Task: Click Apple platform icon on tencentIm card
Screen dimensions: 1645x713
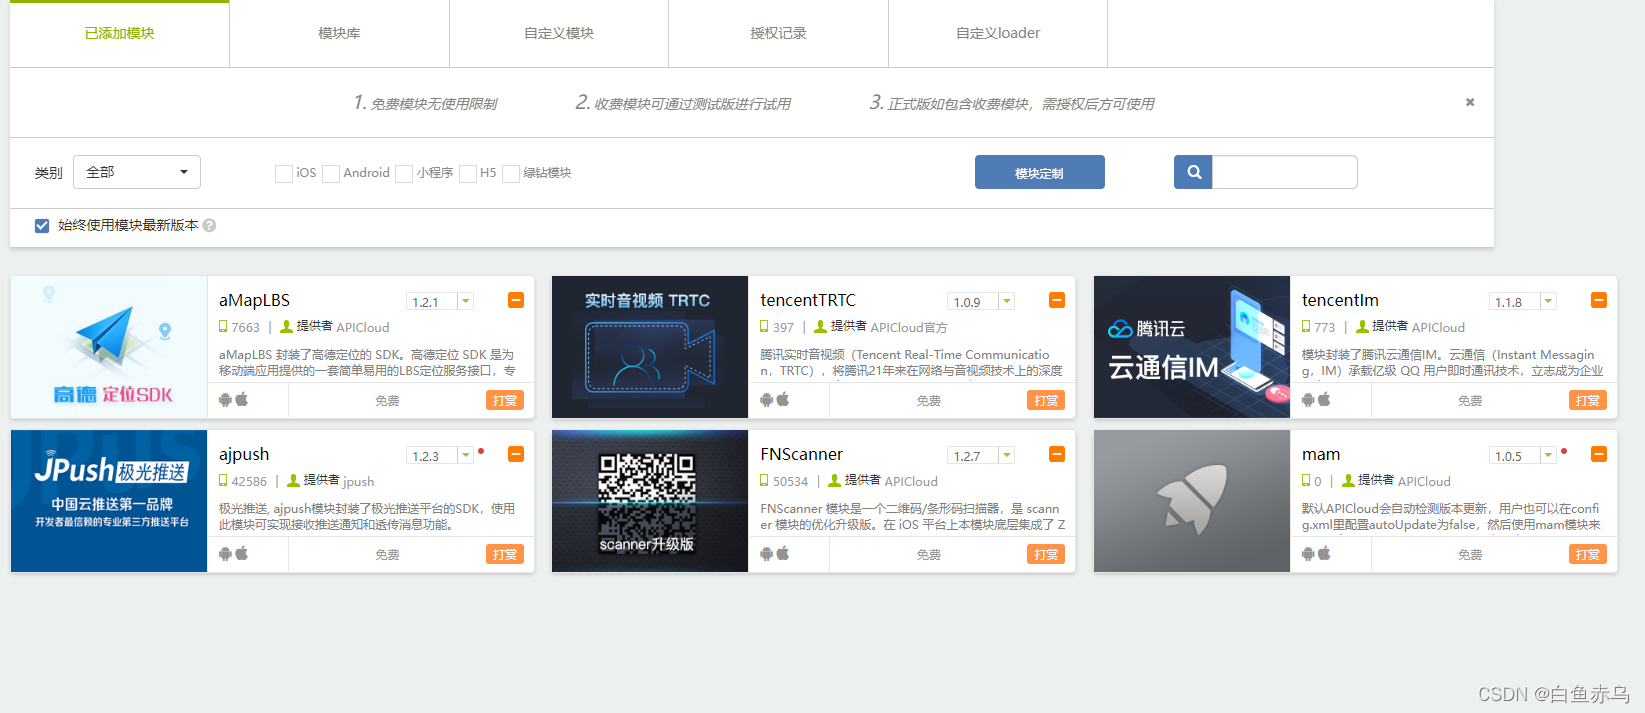Action: coord(1324,399)
